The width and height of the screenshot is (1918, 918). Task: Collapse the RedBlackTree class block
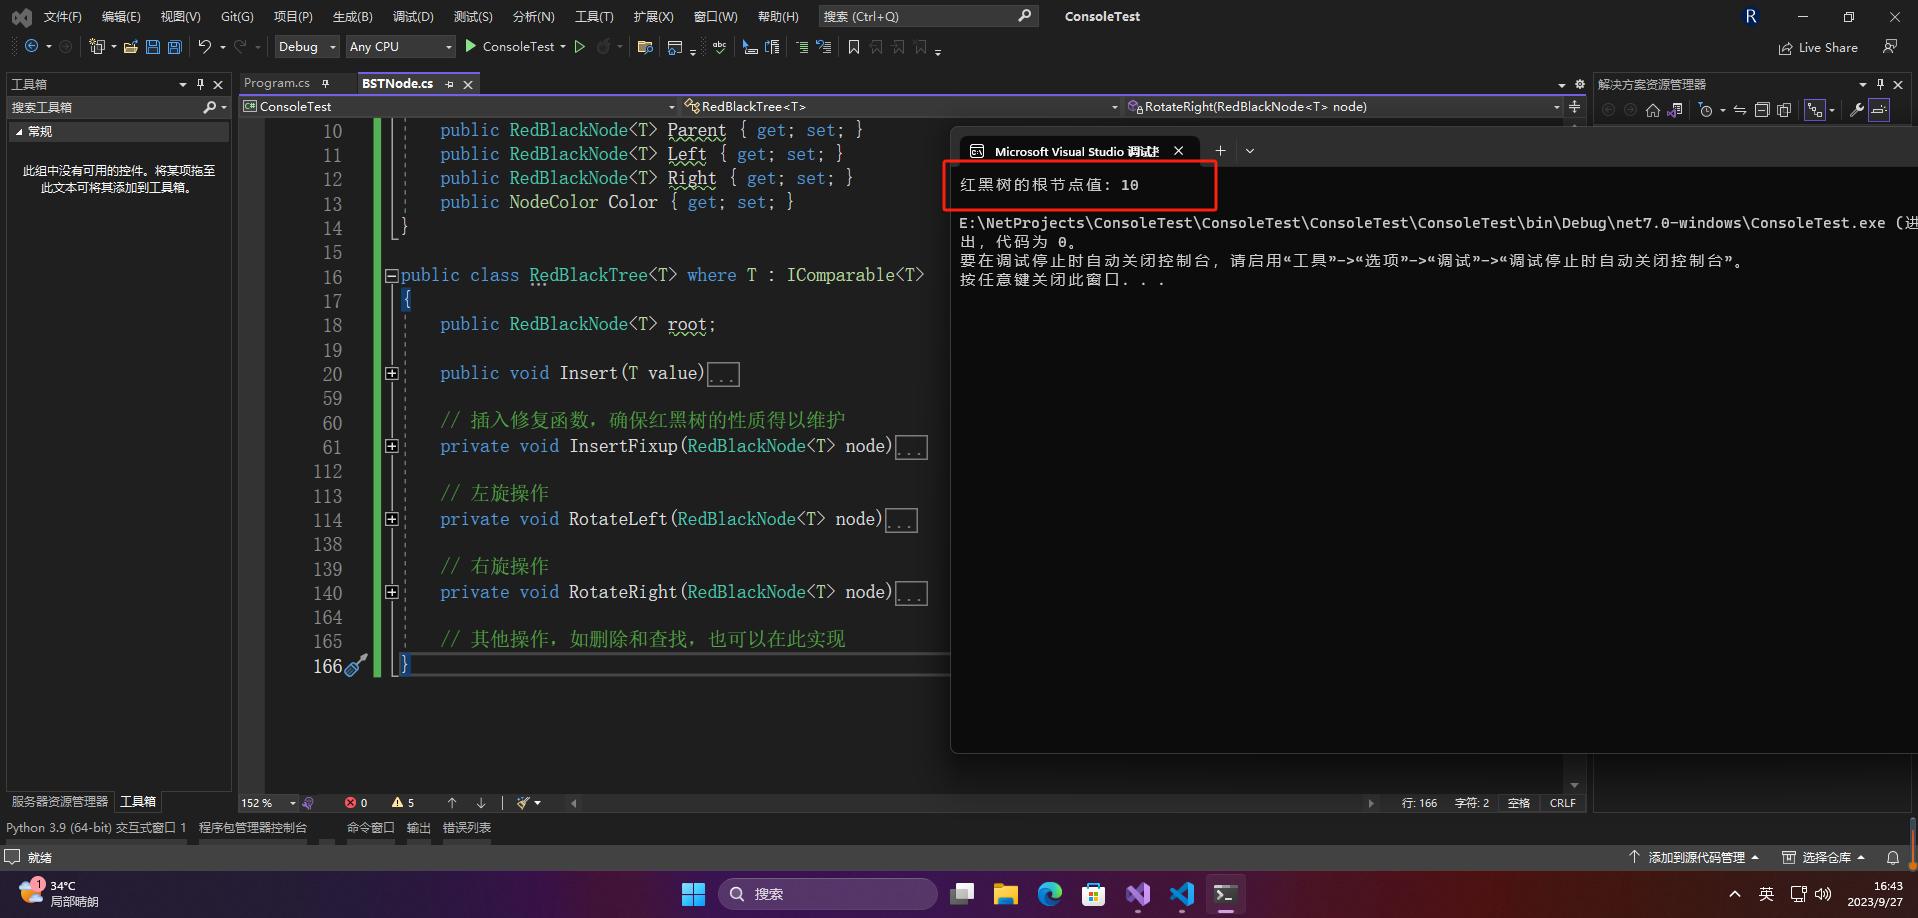392,276
